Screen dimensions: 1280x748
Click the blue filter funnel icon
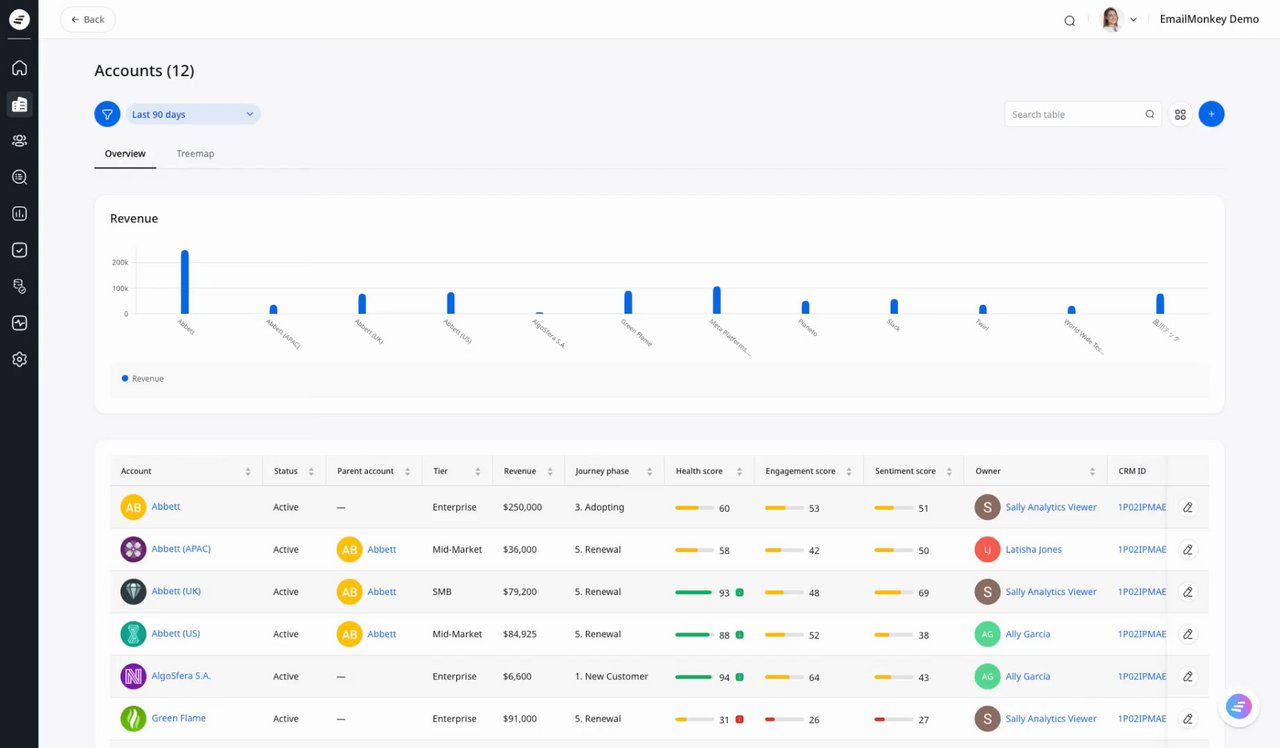point(107,114)
